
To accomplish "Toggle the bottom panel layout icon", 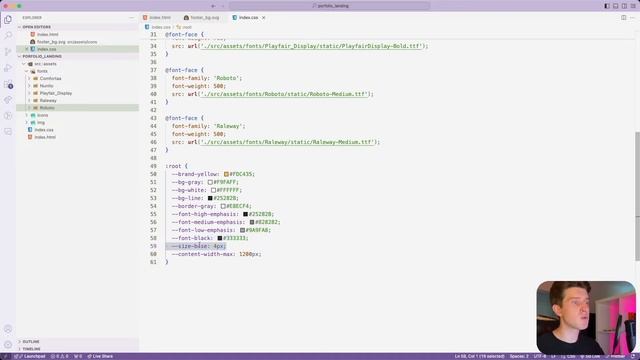I will 616,6.
